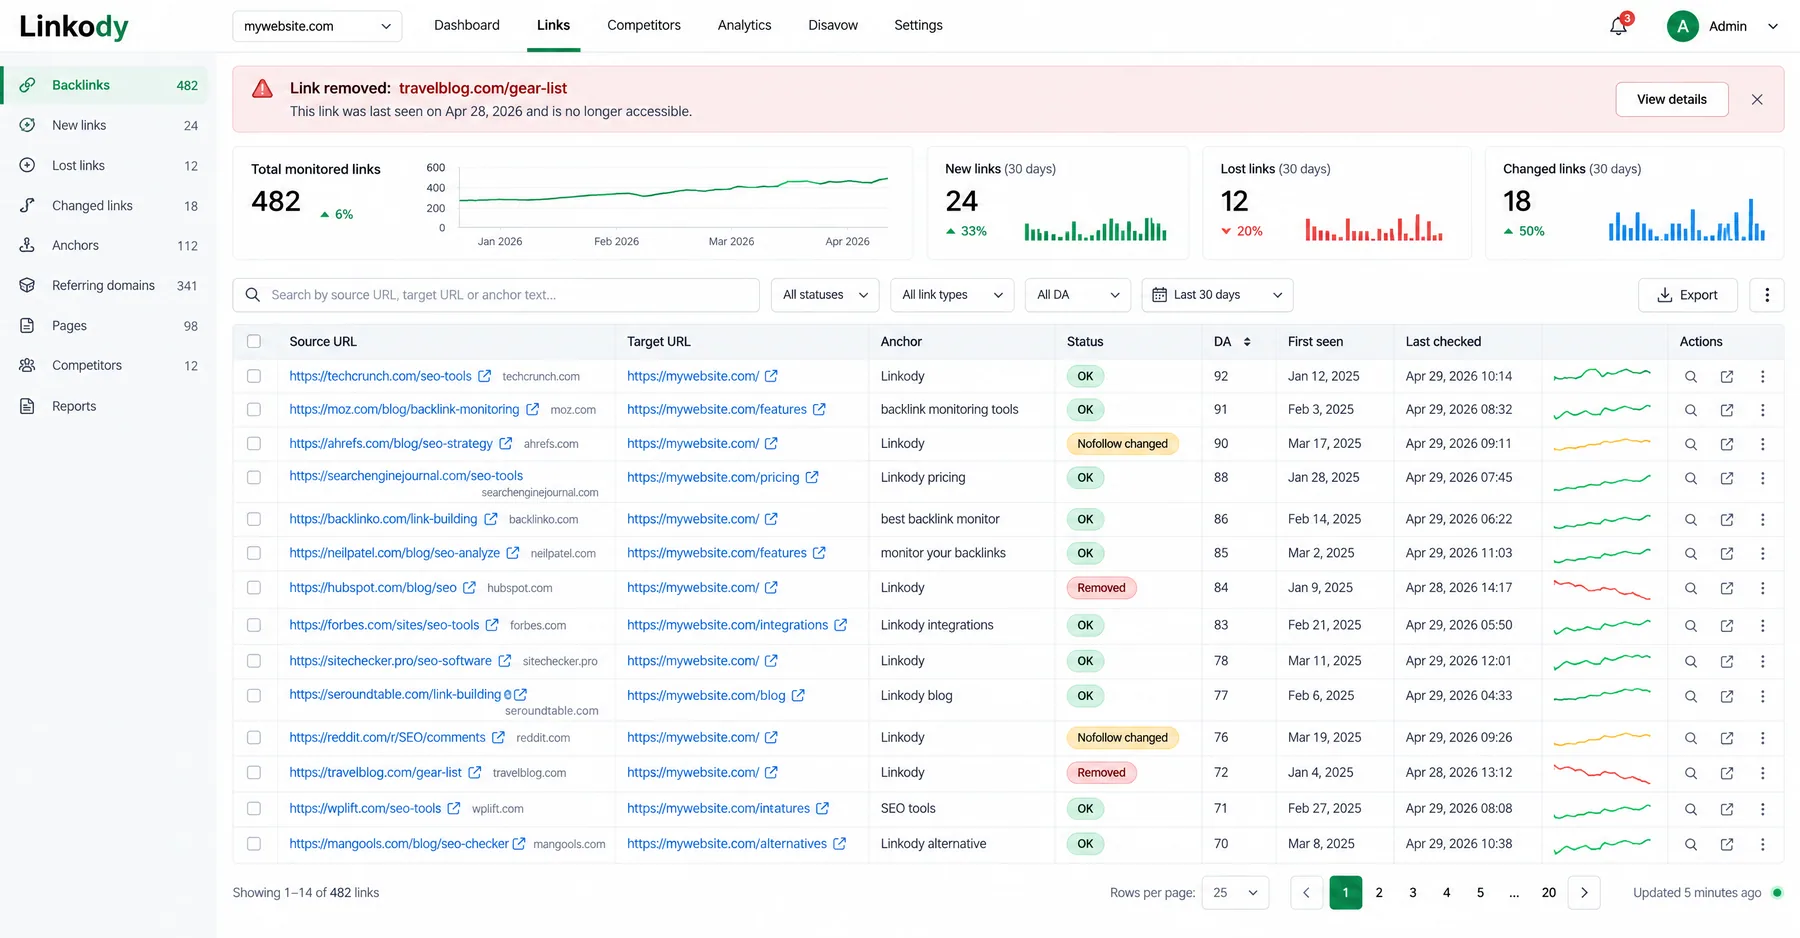Check the ahrefs.com row checkbox
Viewport: 1800px width, 938px height.
[254, 443]
